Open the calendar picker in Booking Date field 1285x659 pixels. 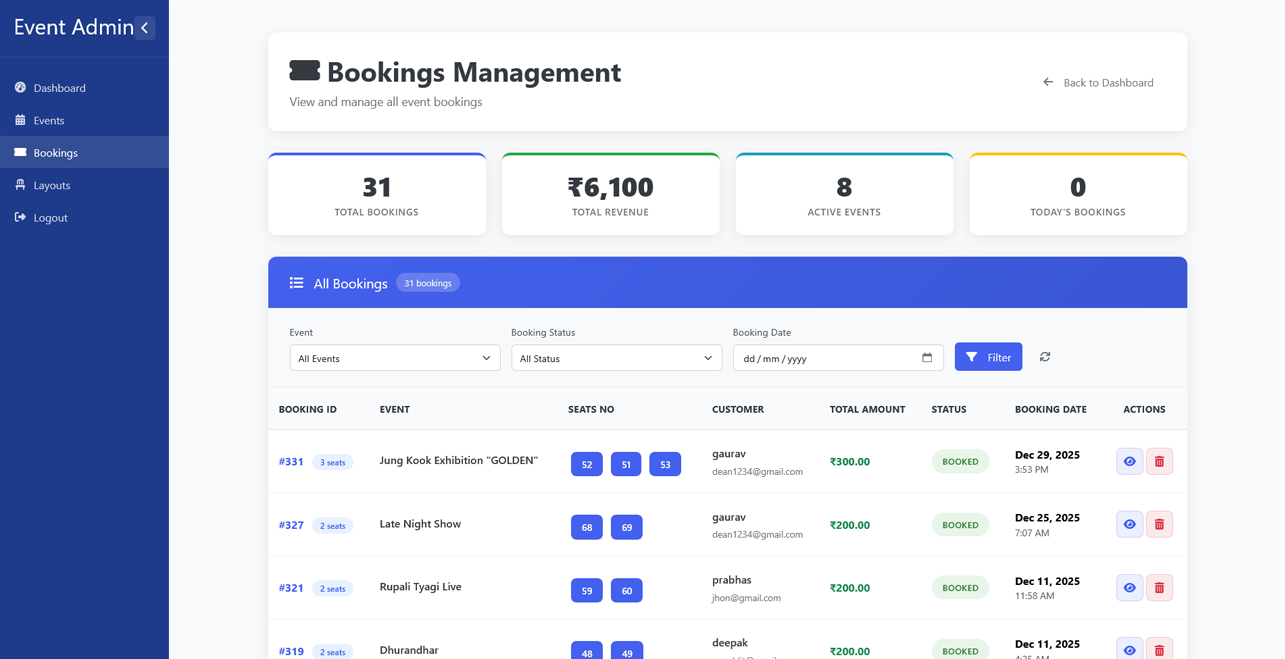click(926, 357)
